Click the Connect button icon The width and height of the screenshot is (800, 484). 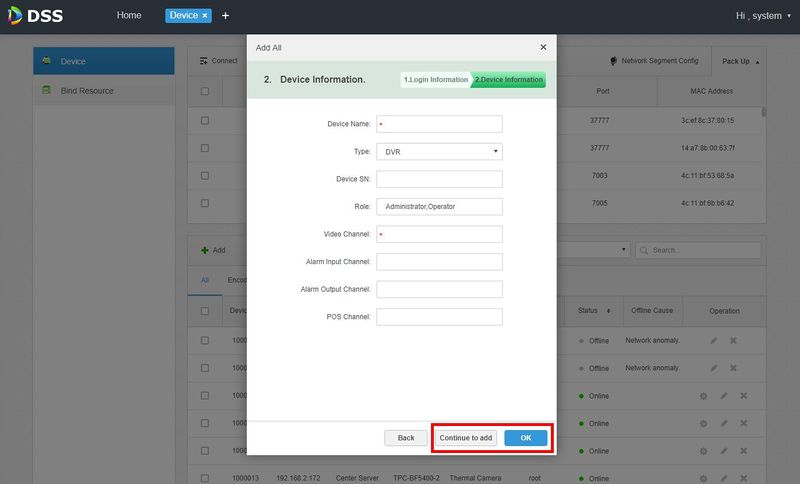pos(204,61)
